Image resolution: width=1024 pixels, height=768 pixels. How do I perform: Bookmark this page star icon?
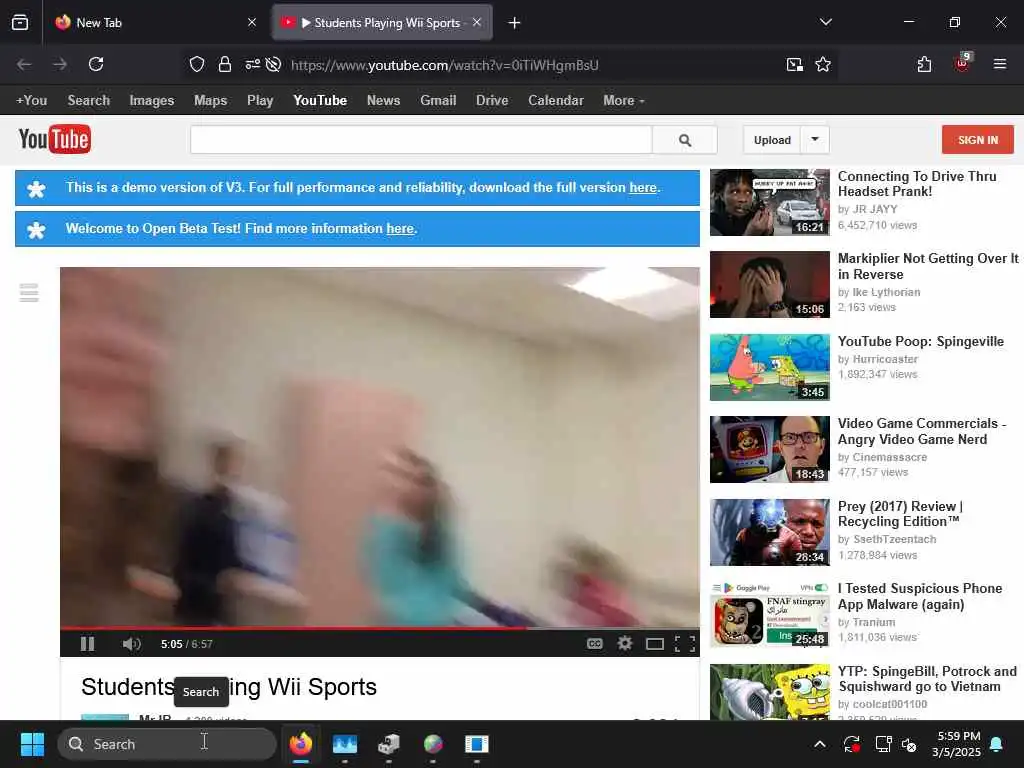[823, 64]
